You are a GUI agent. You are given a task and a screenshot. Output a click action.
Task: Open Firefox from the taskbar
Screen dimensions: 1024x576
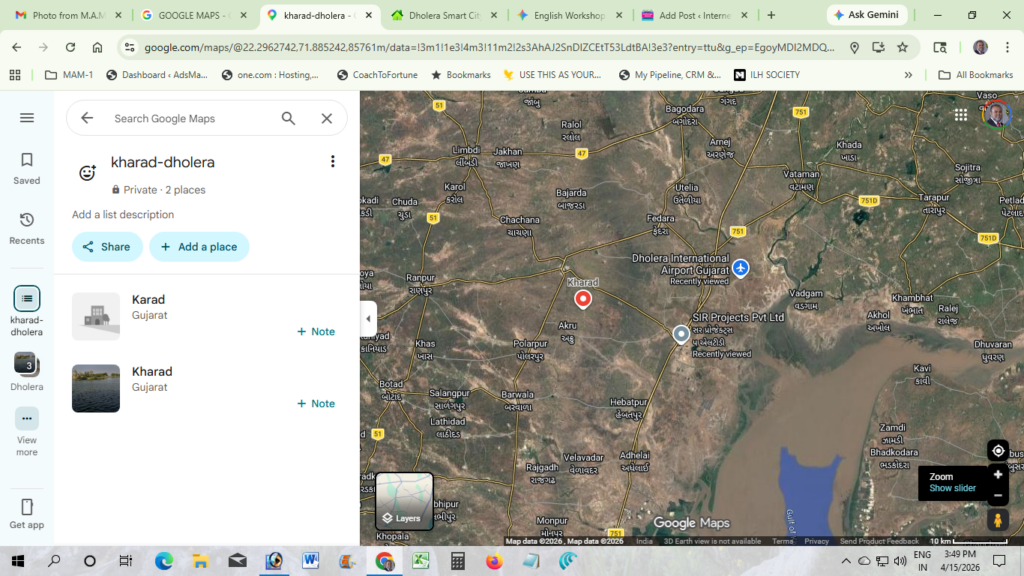pos(494,561)
